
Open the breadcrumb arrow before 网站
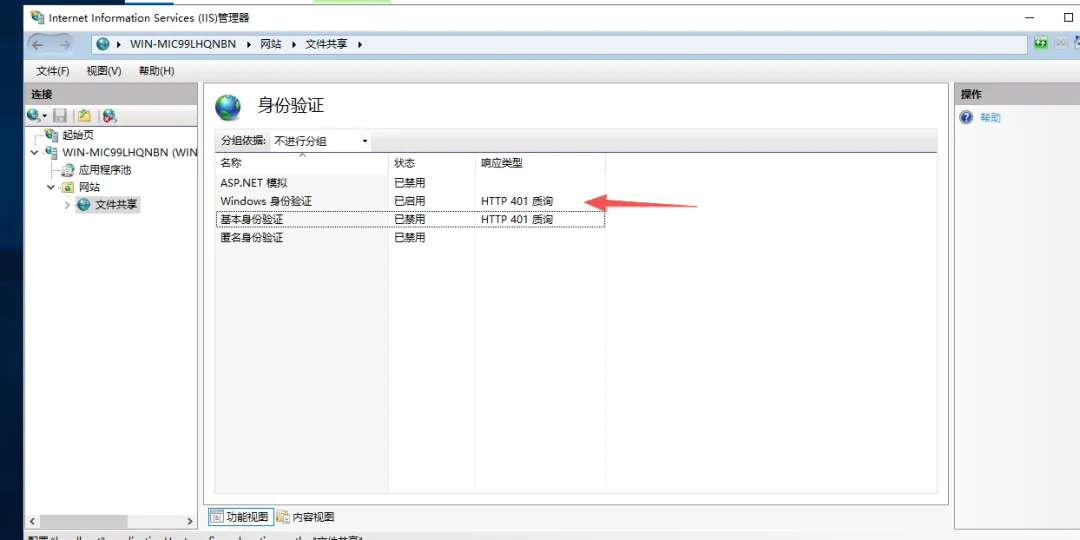point(249,44)
